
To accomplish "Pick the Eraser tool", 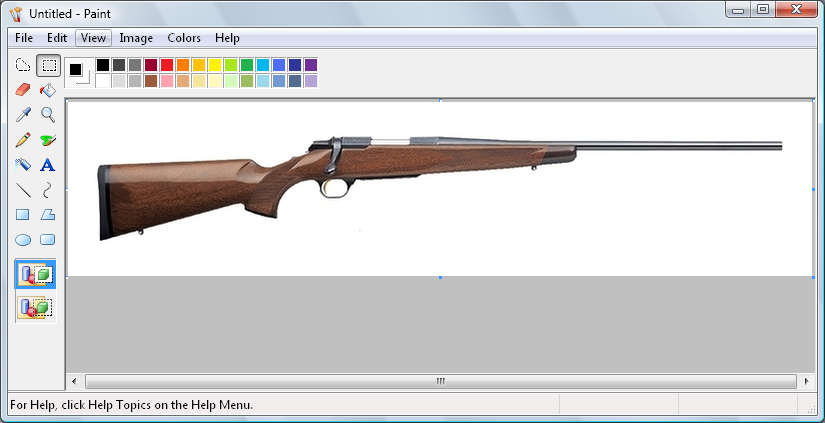I will pos(23,90).
